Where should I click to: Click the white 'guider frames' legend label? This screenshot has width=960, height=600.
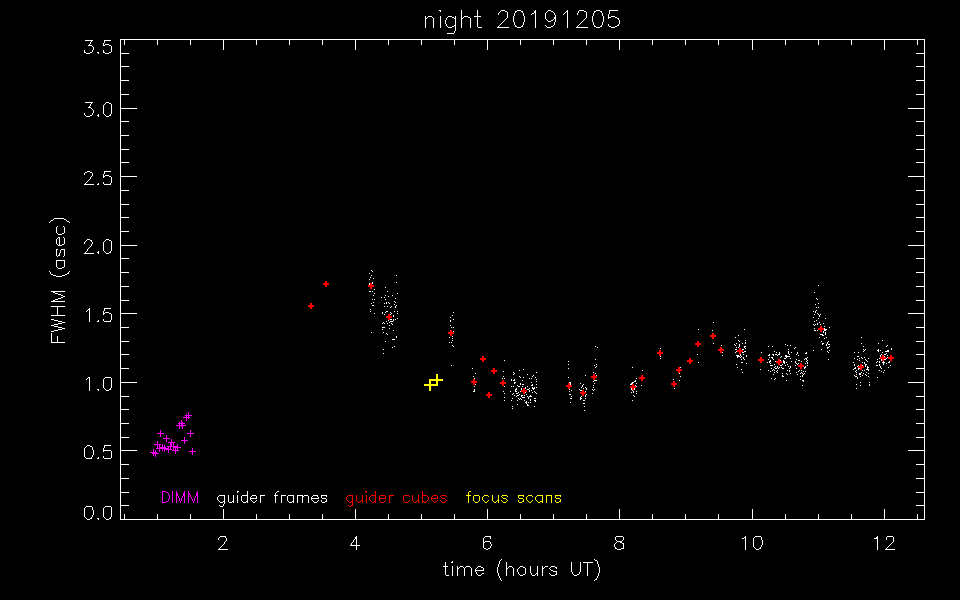coord(272,498)
